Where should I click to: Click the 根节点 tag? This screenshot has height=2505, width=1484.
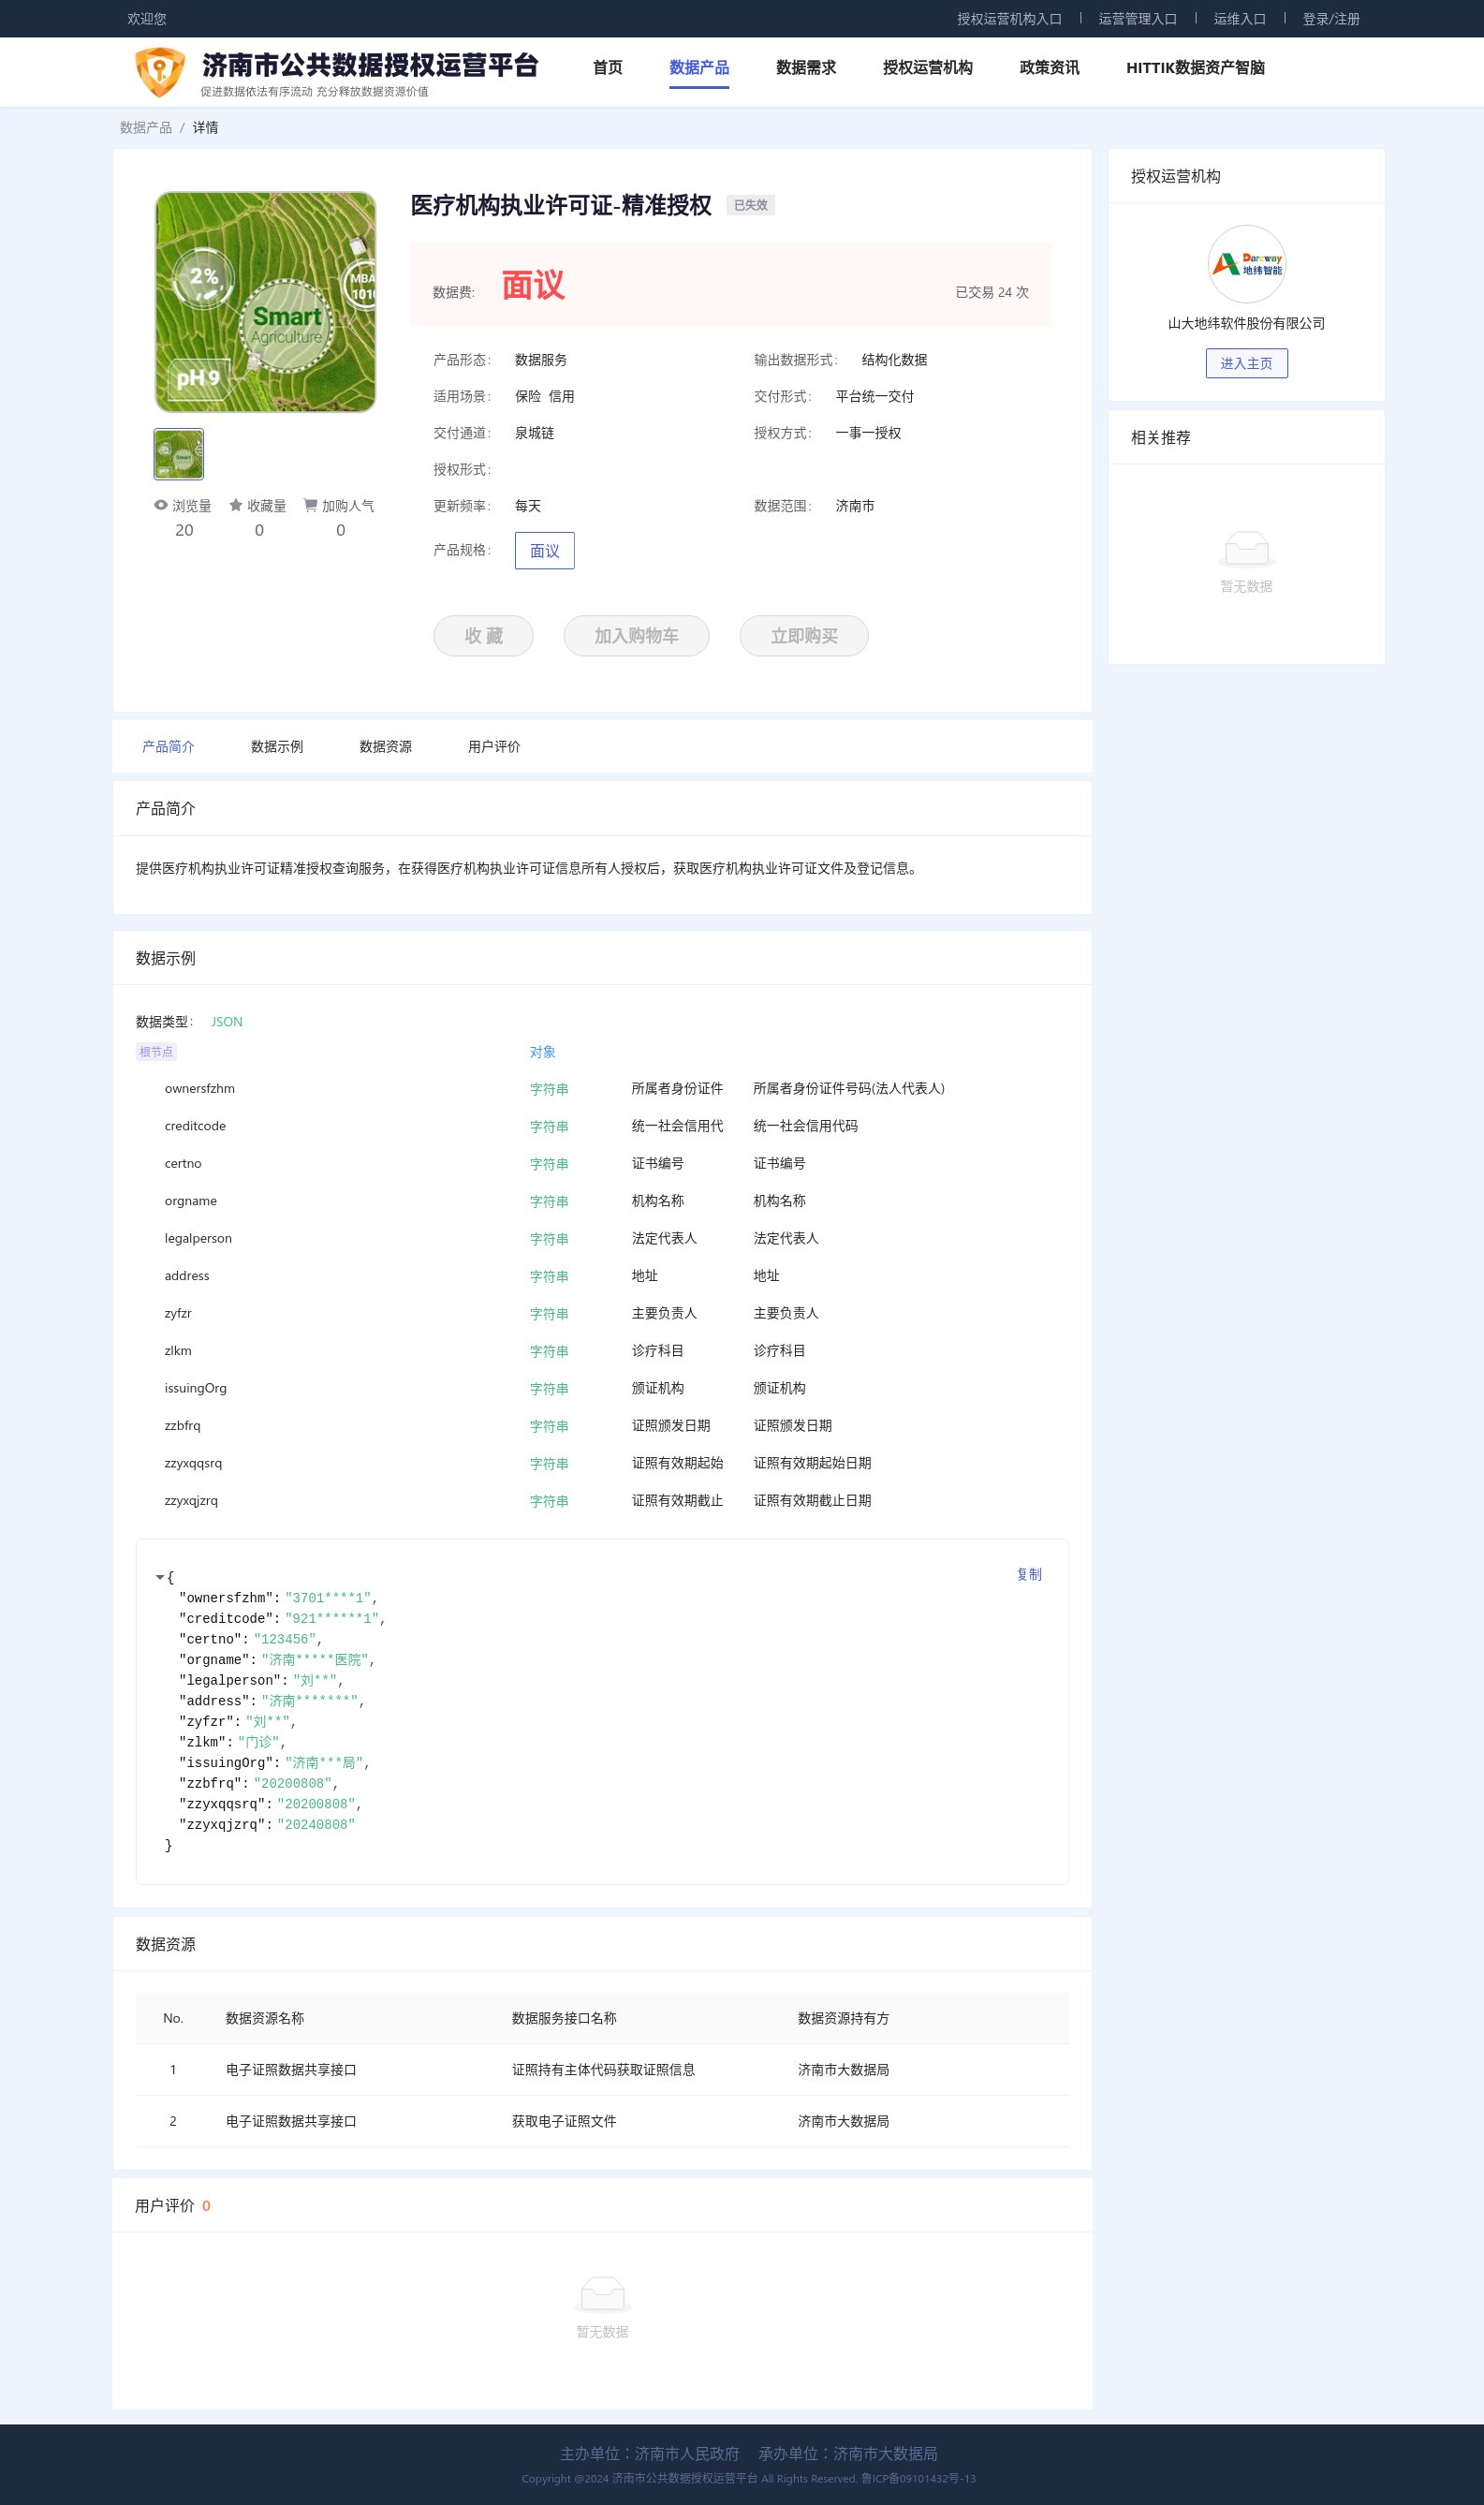[156, 1051]
